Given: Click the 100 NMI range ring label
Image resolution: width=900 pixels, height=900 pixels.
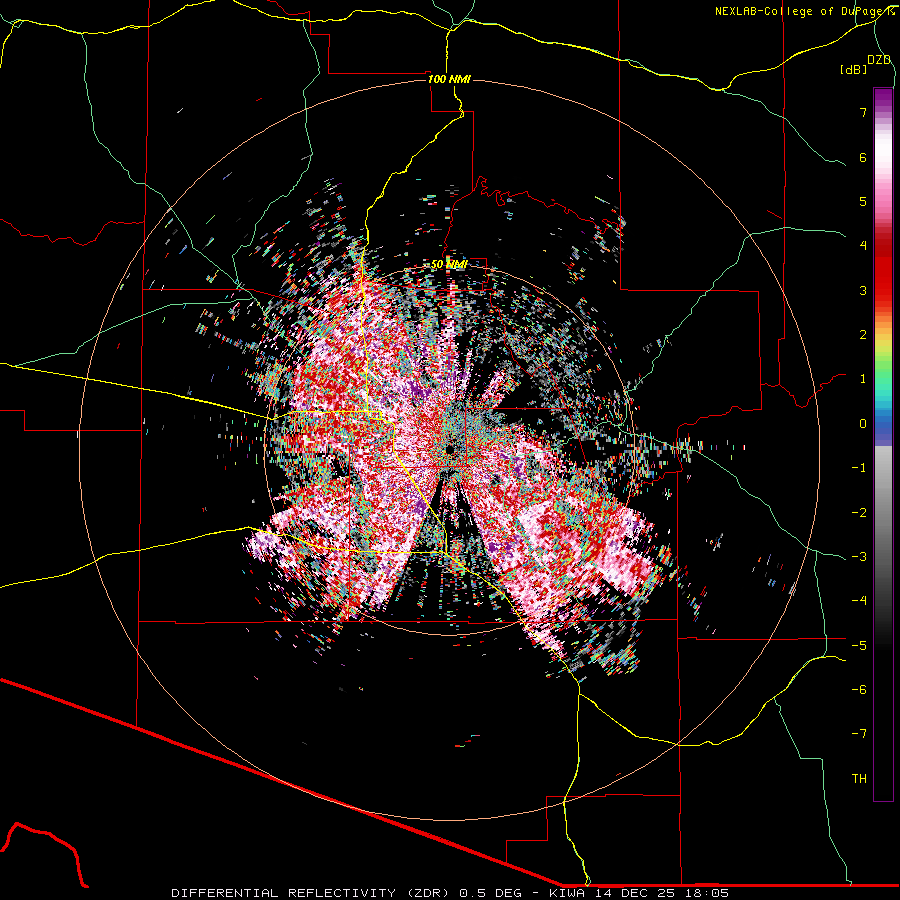Looking at the screenshot, I should (449, 79).
